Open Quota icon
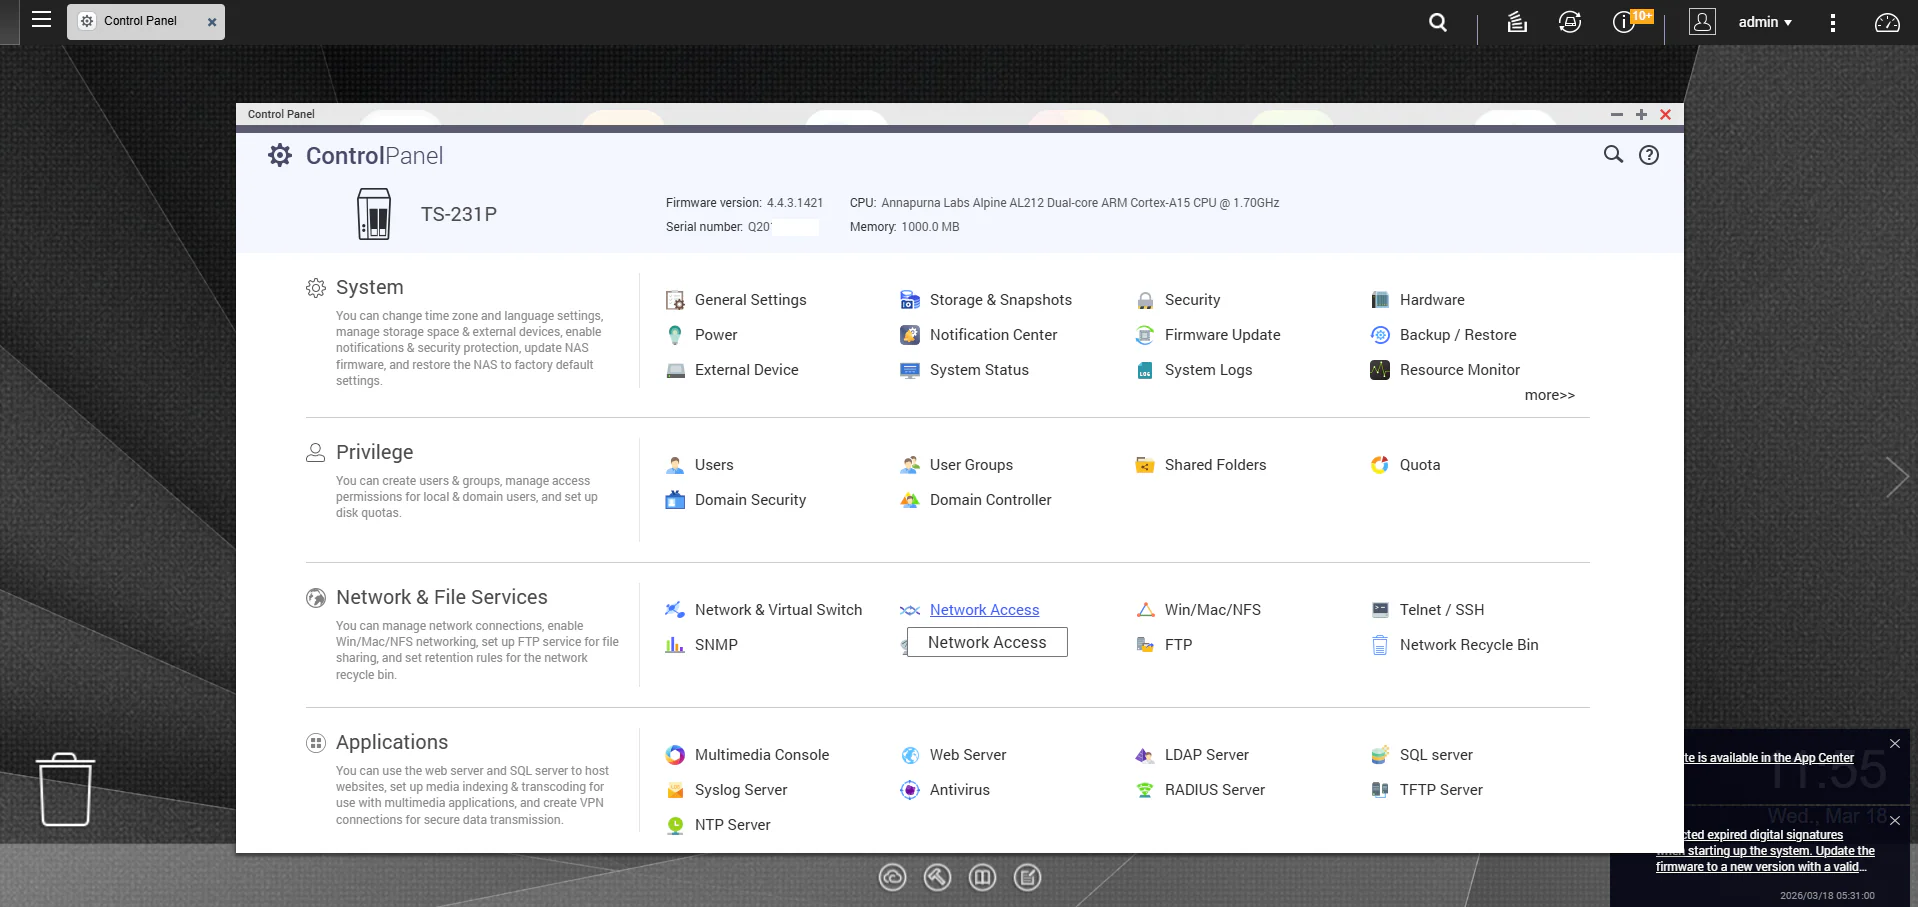This screenshot has height=907, width=1918. click(x=1380, y=465)
